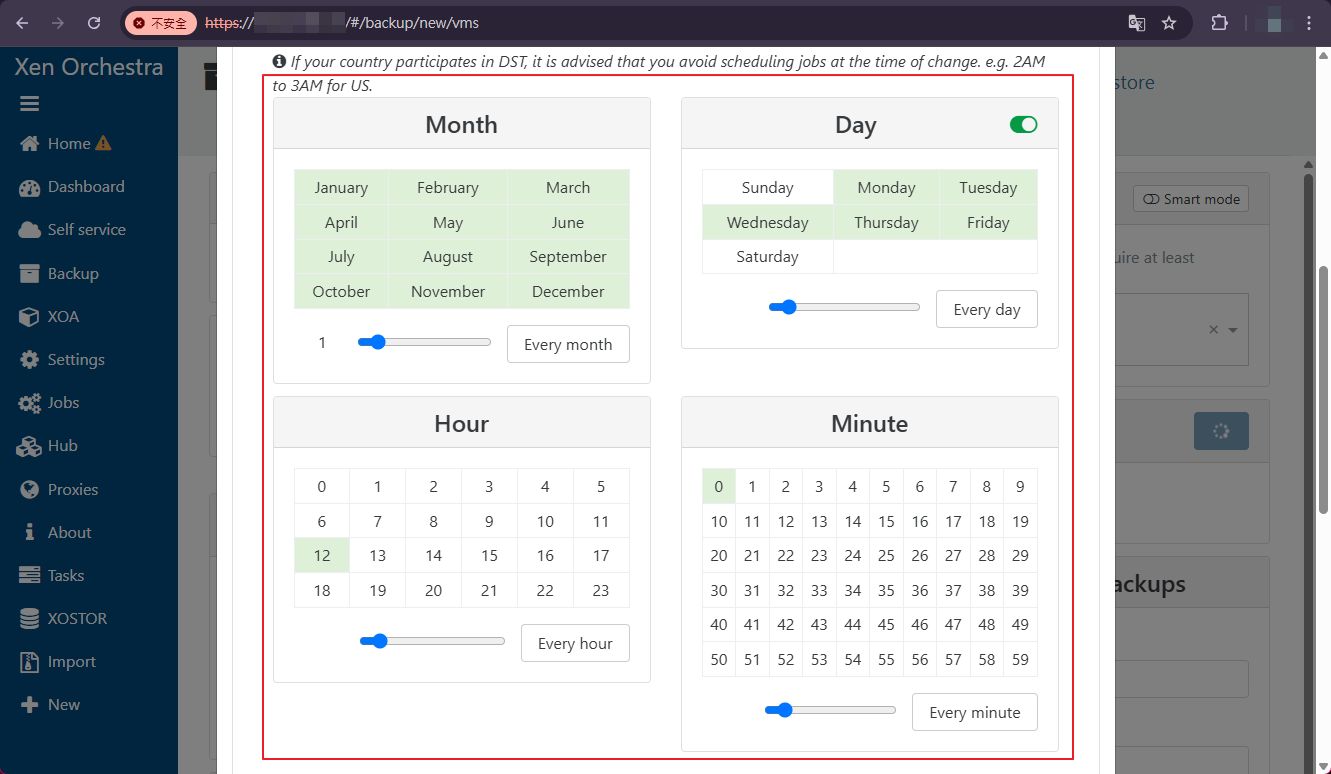Click the Settings gear icon

click(x=30, y=360)
